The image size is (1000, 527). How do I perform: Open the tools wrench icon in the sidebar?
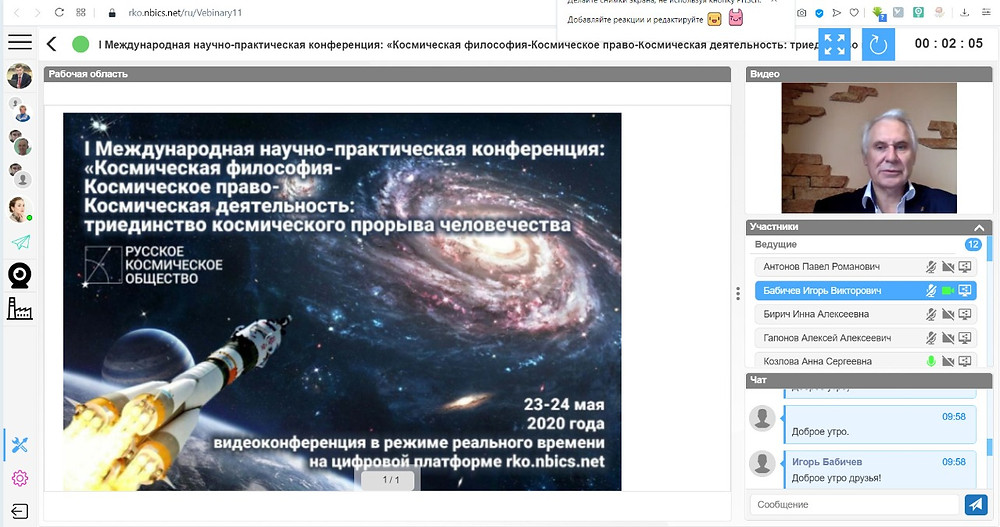20,445
